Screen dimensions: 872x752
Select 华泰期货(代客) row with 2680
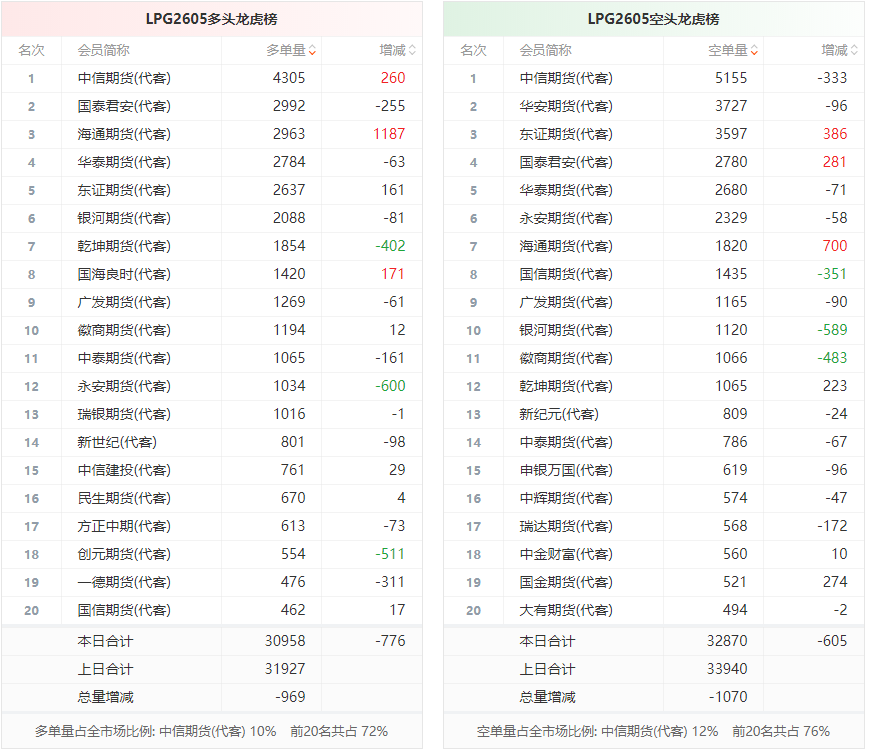tap(654, 190)
